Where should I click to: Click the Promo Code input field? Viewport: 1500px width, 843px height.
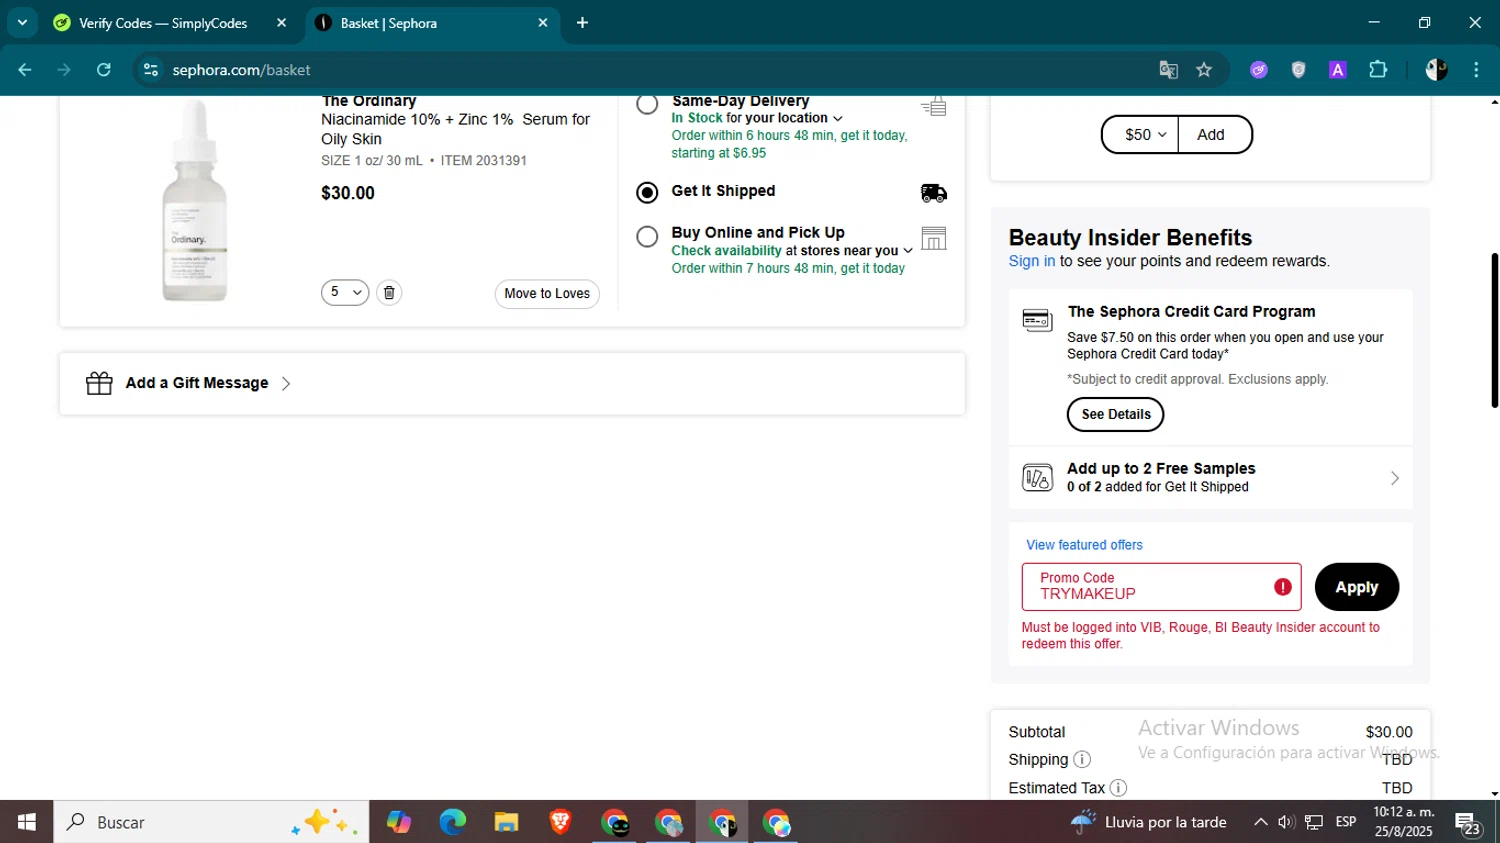[1161, 587]
